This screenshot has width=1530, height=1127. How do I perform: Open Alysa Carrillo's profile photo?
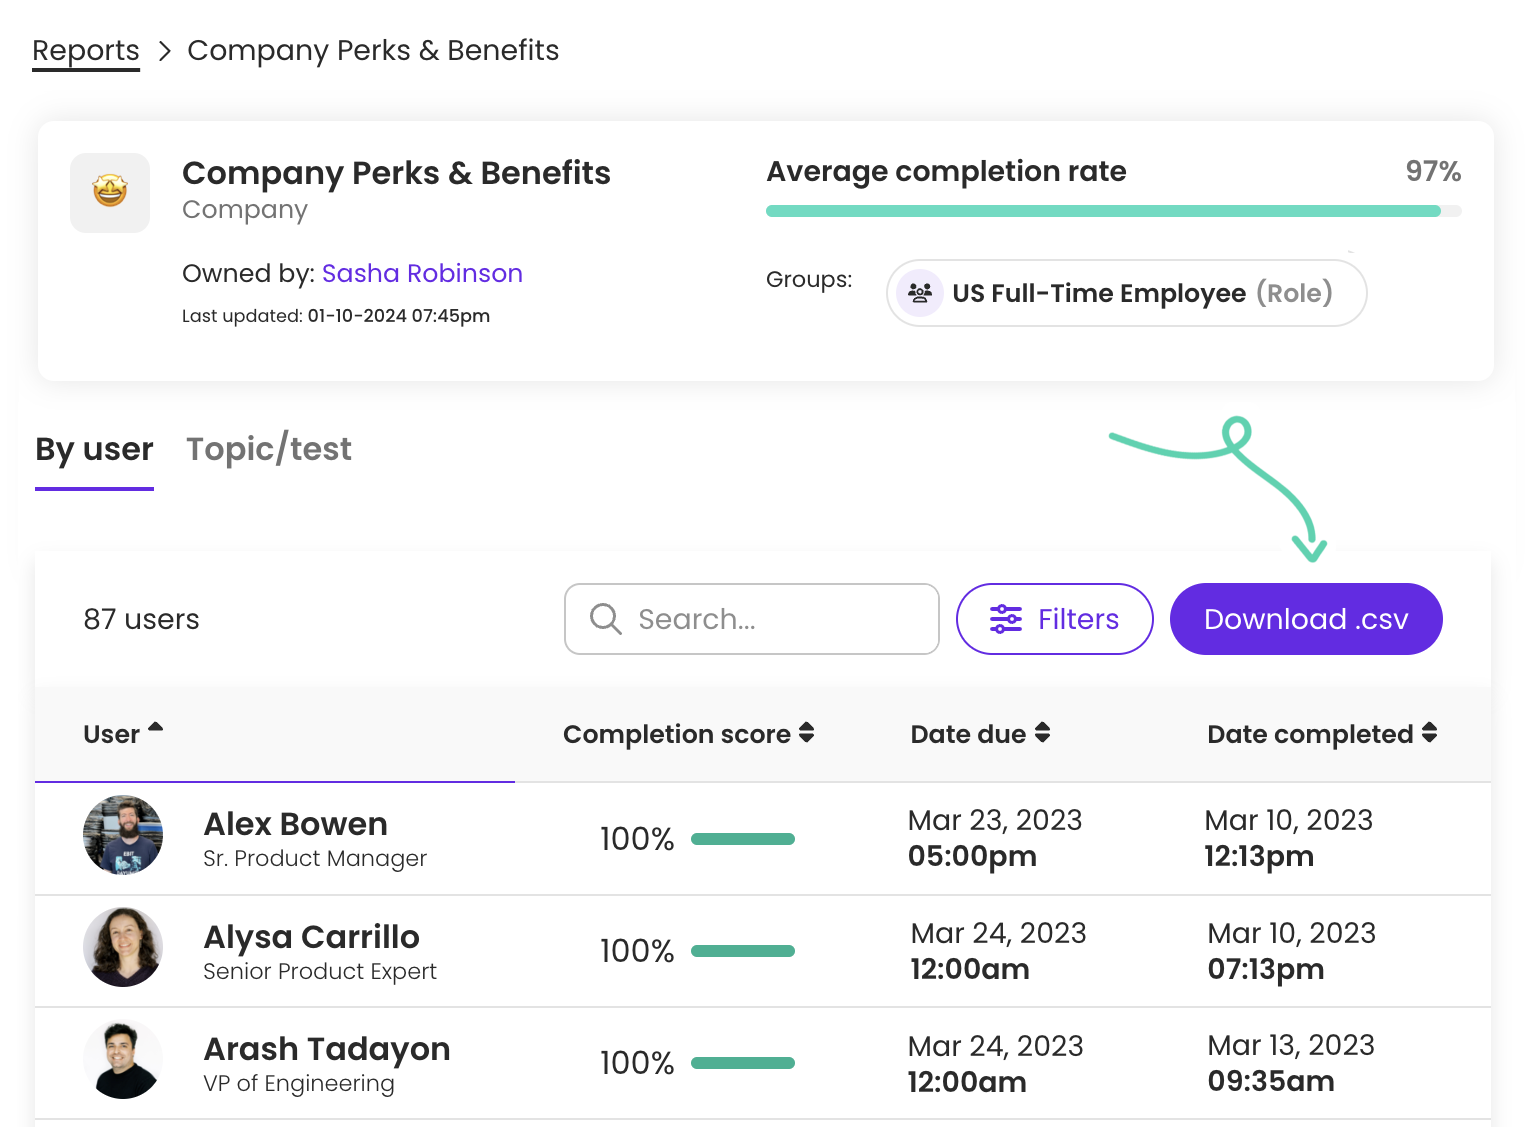(x=123, y=948)
